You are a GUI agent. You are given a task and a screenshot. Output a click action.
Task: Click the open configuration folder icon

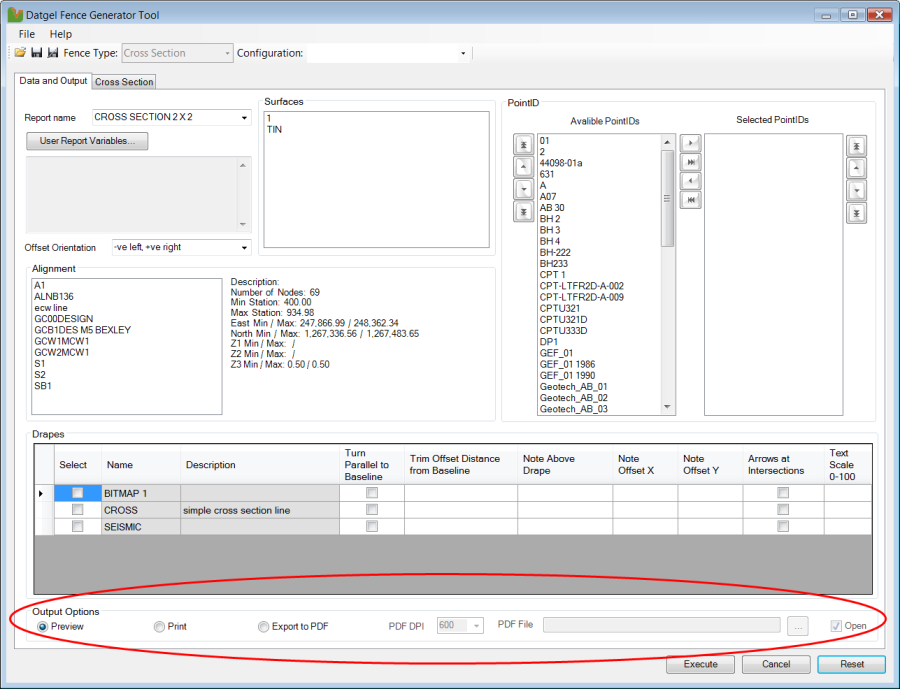[20, 53]
